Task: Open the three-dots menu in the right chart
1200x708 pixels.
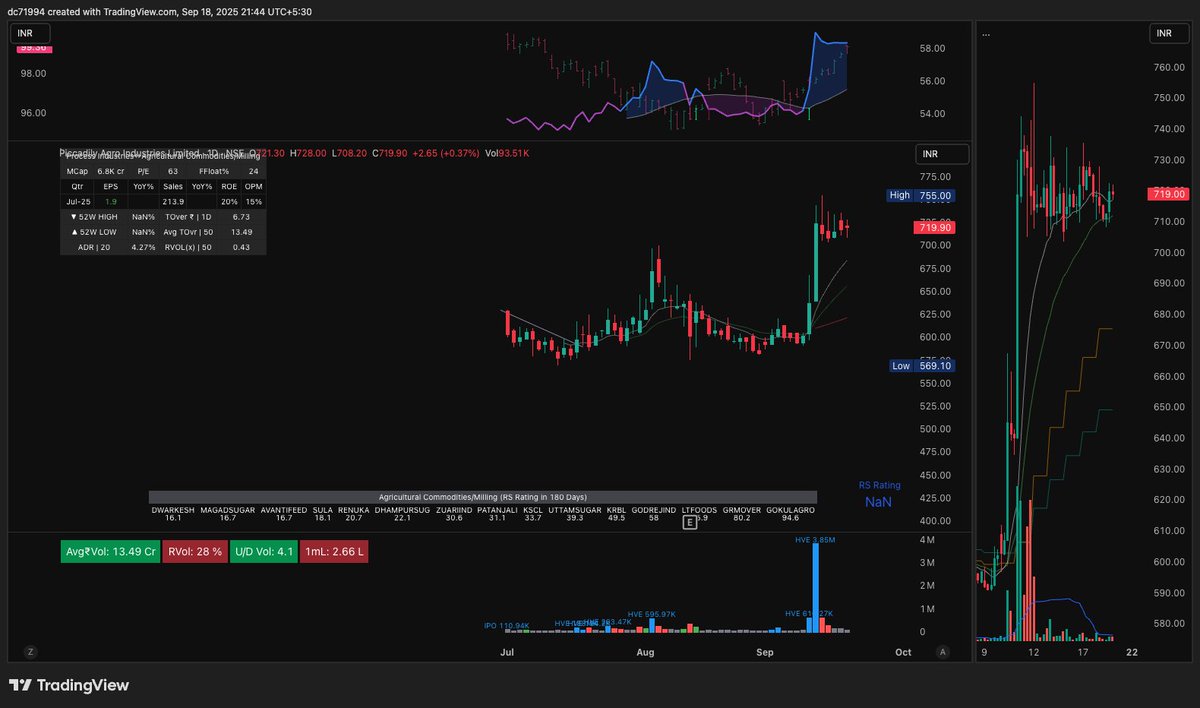Action: pyautogui.click(x=987, y=34)
